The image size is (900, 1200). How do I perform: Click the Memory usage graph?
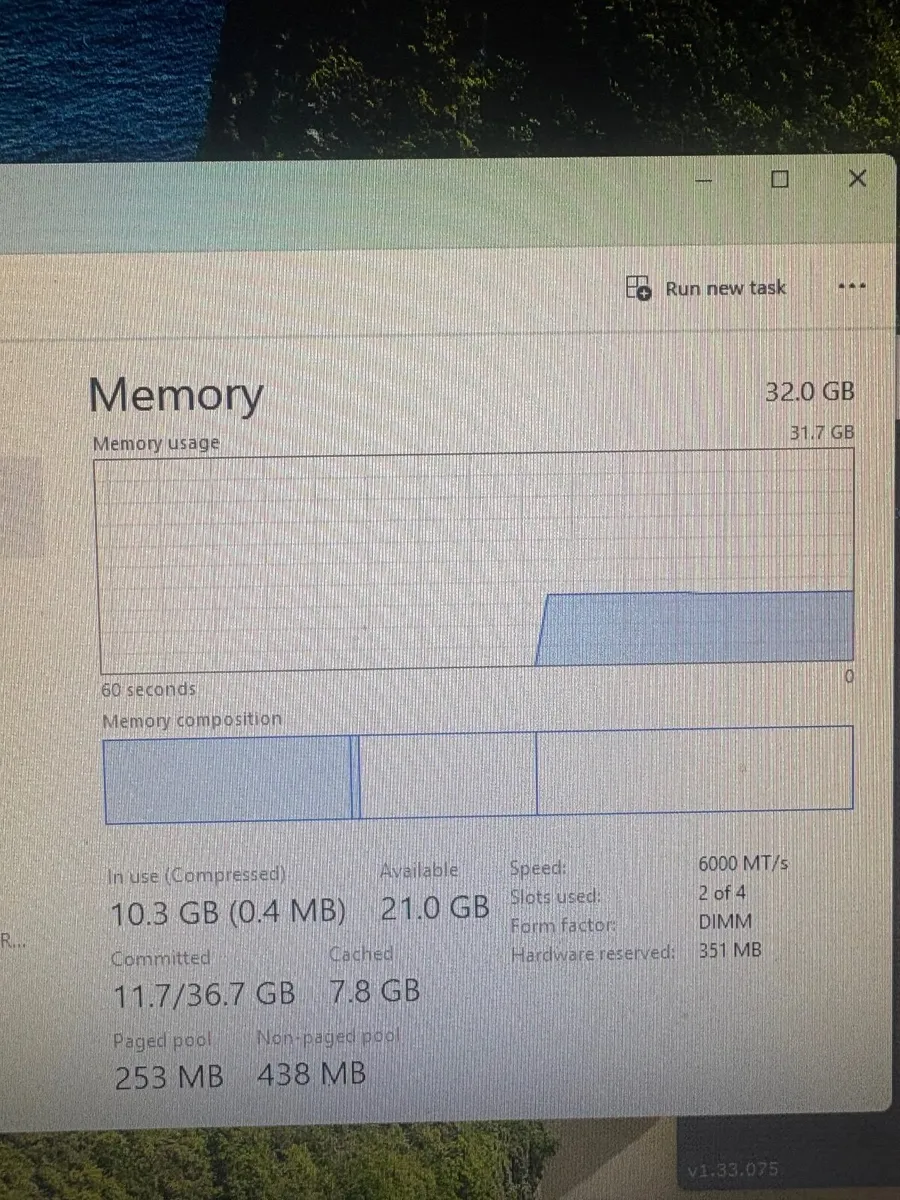click(x=475, y=560)
